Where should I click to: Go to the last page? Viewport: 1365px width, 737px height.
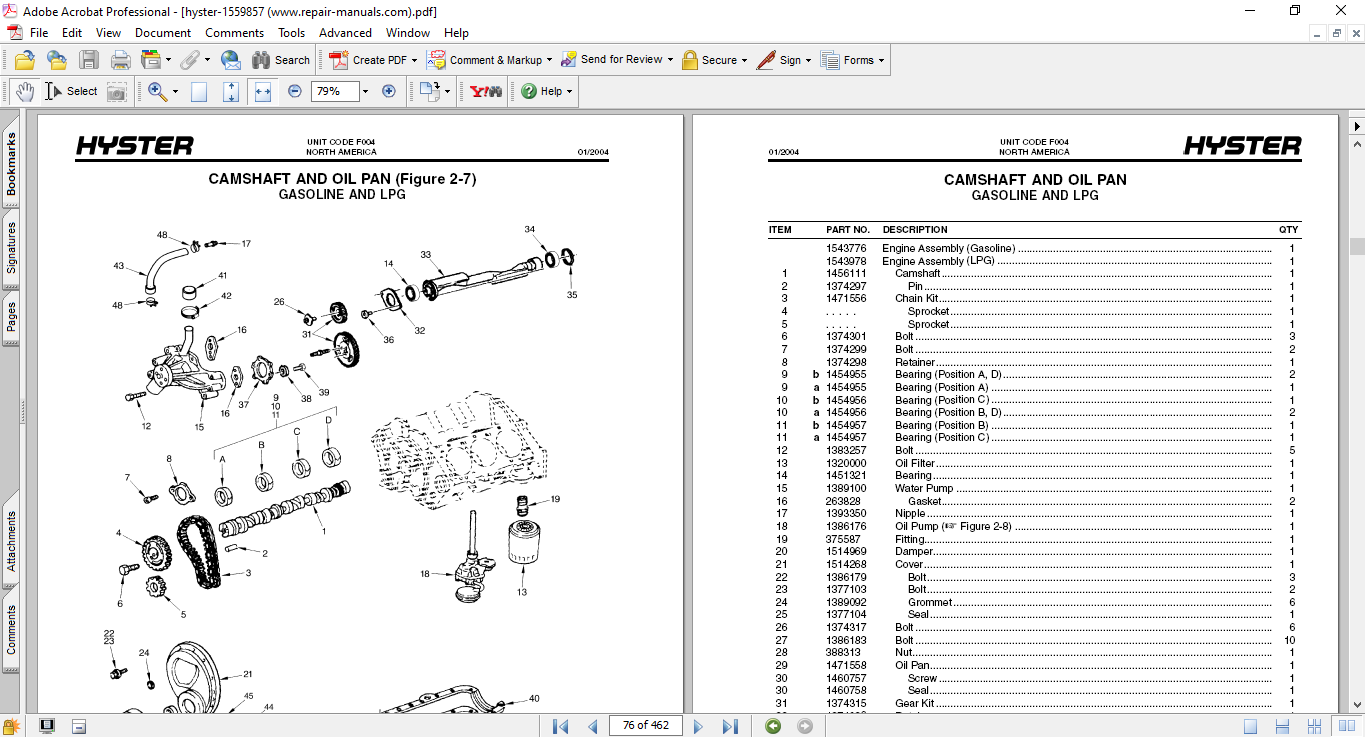[x=730, y=726]
